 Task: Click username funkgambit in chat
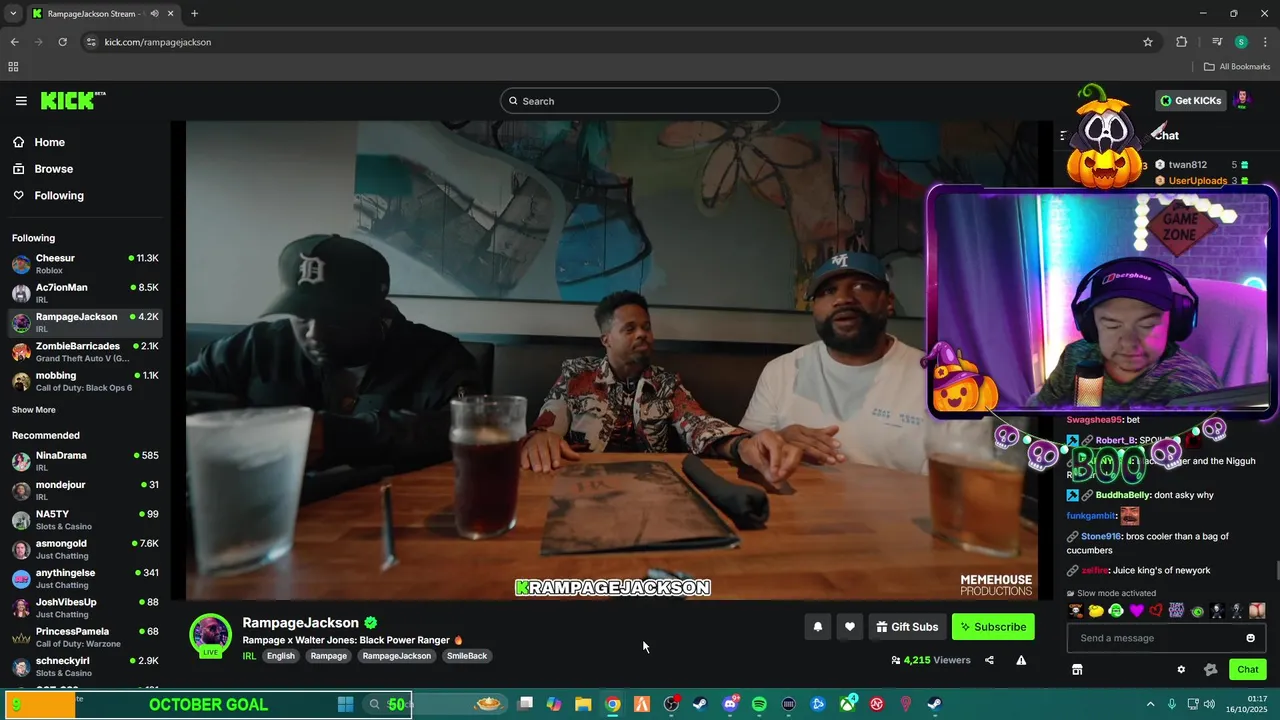pos(1091,516)
